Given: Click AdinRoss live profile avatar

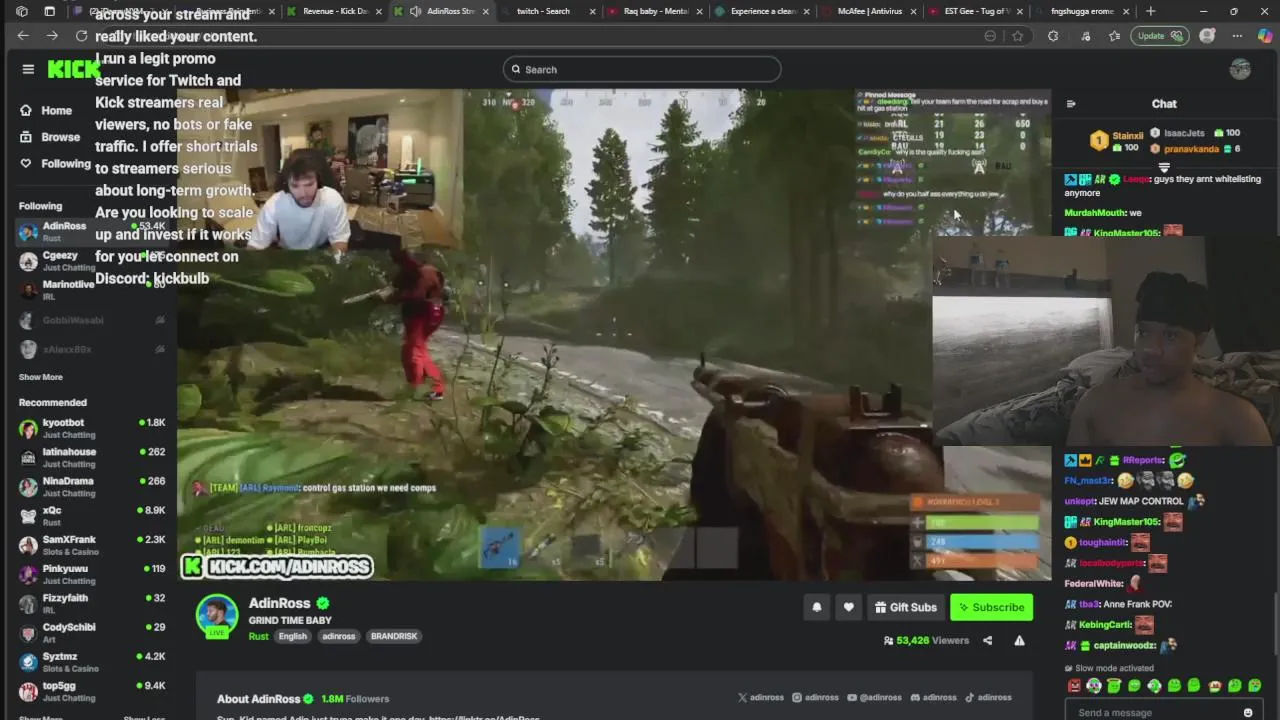Looking at the screenshot, I should (217, 616).
